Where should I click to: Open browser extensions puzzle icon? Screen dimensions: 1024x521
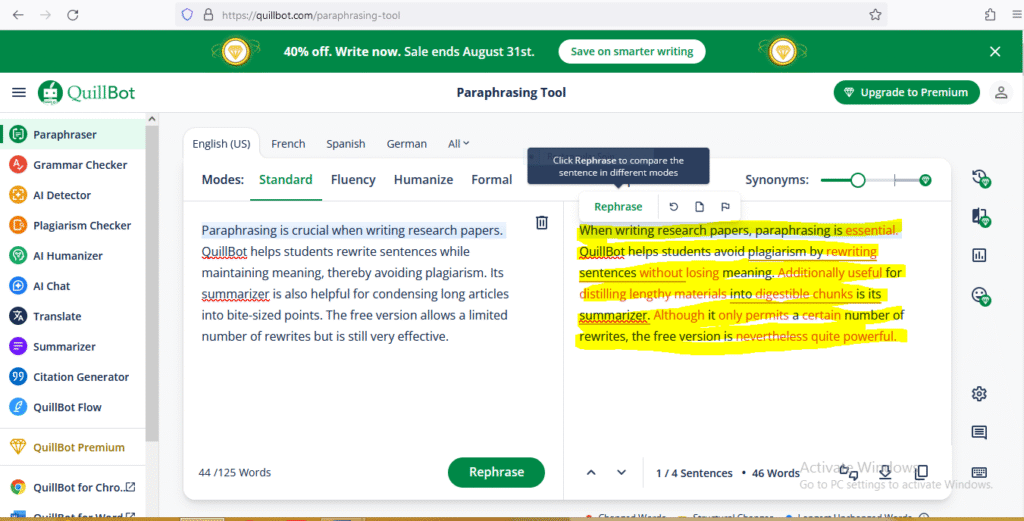point(990,15)
